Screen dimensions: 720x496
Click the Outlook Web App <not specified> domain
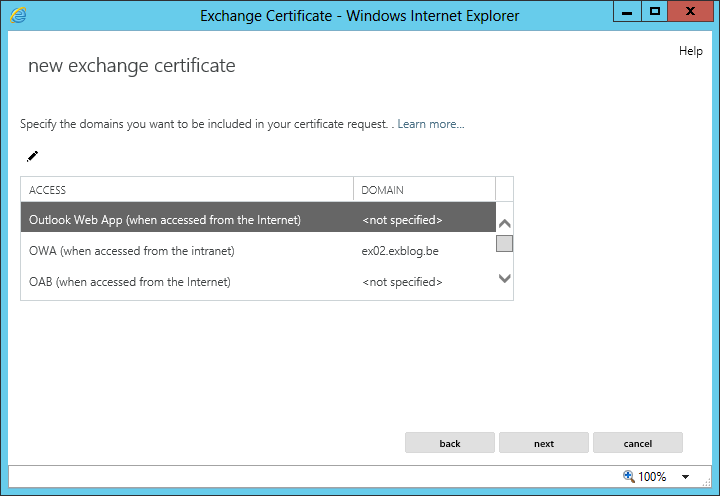coord(402,220)
